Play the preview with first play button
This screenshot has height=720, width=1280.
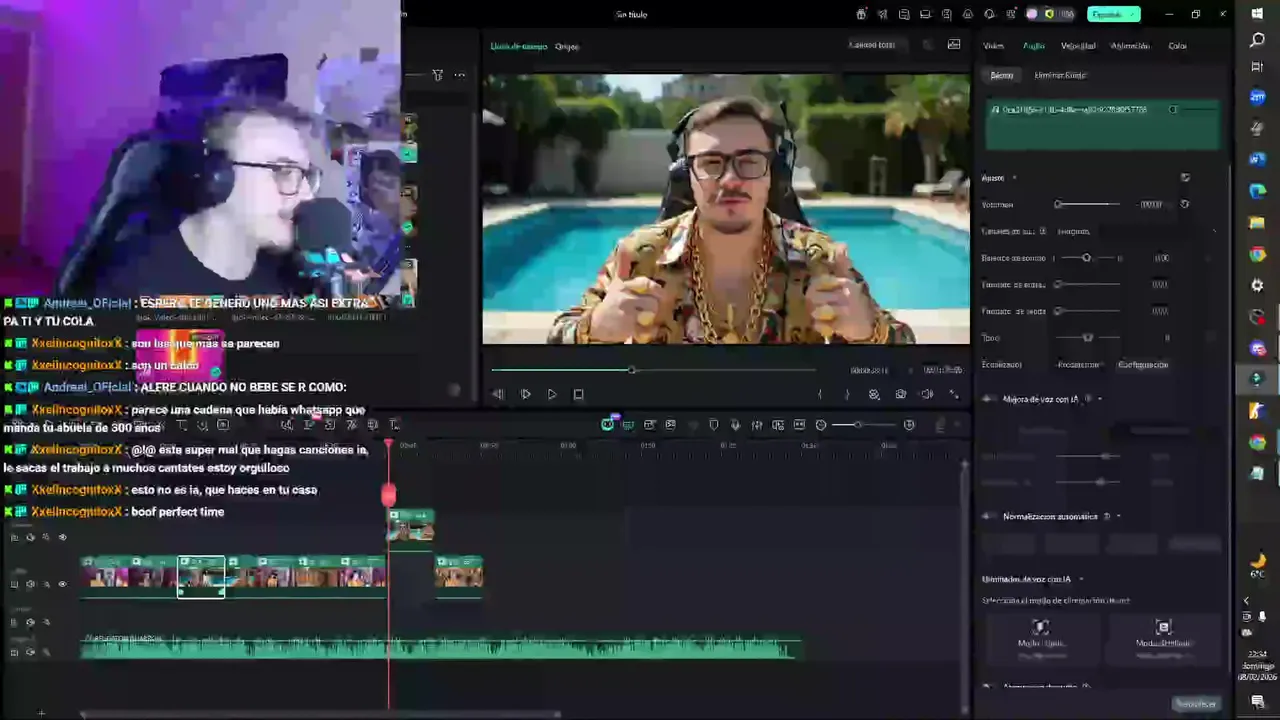[525, 394]
